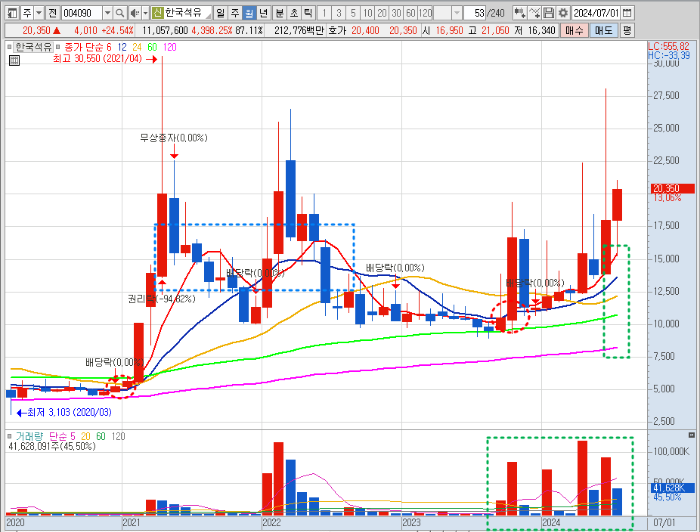Open chart settings gear icon
This screenshot has width=700, height=532.
pos(563,13)
